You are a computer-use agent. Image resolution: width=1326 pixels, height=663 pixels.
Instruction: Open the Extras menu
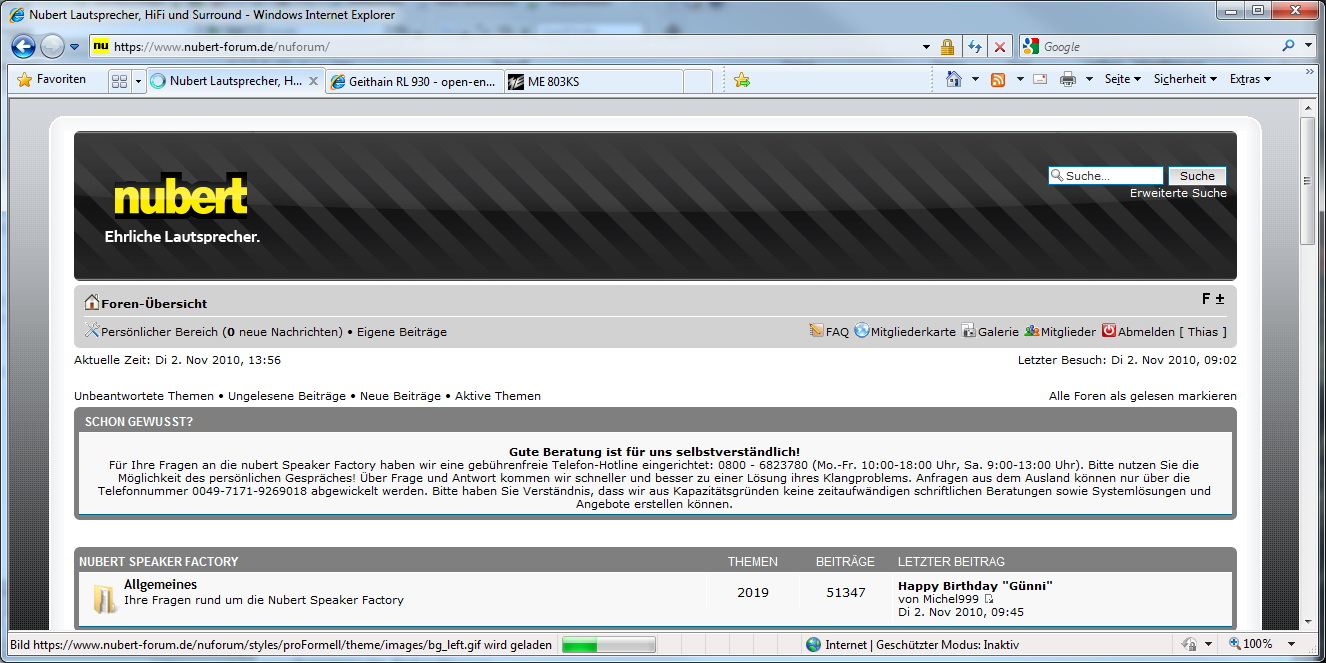(1250, 80)
